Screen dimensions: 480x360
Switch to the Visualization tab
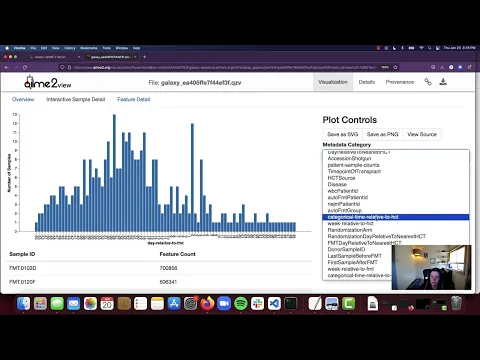pyautogui.click(x=333, y=82)
